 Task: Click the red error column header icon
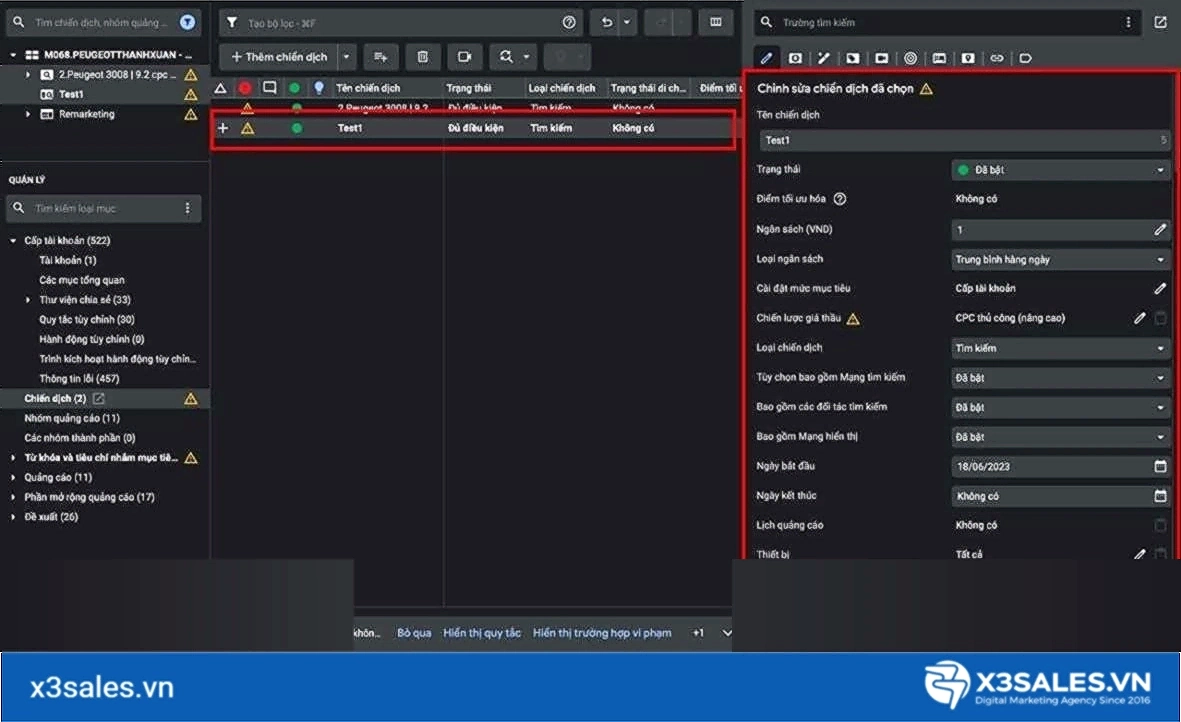pyautogui.click(x=245, y=88)
